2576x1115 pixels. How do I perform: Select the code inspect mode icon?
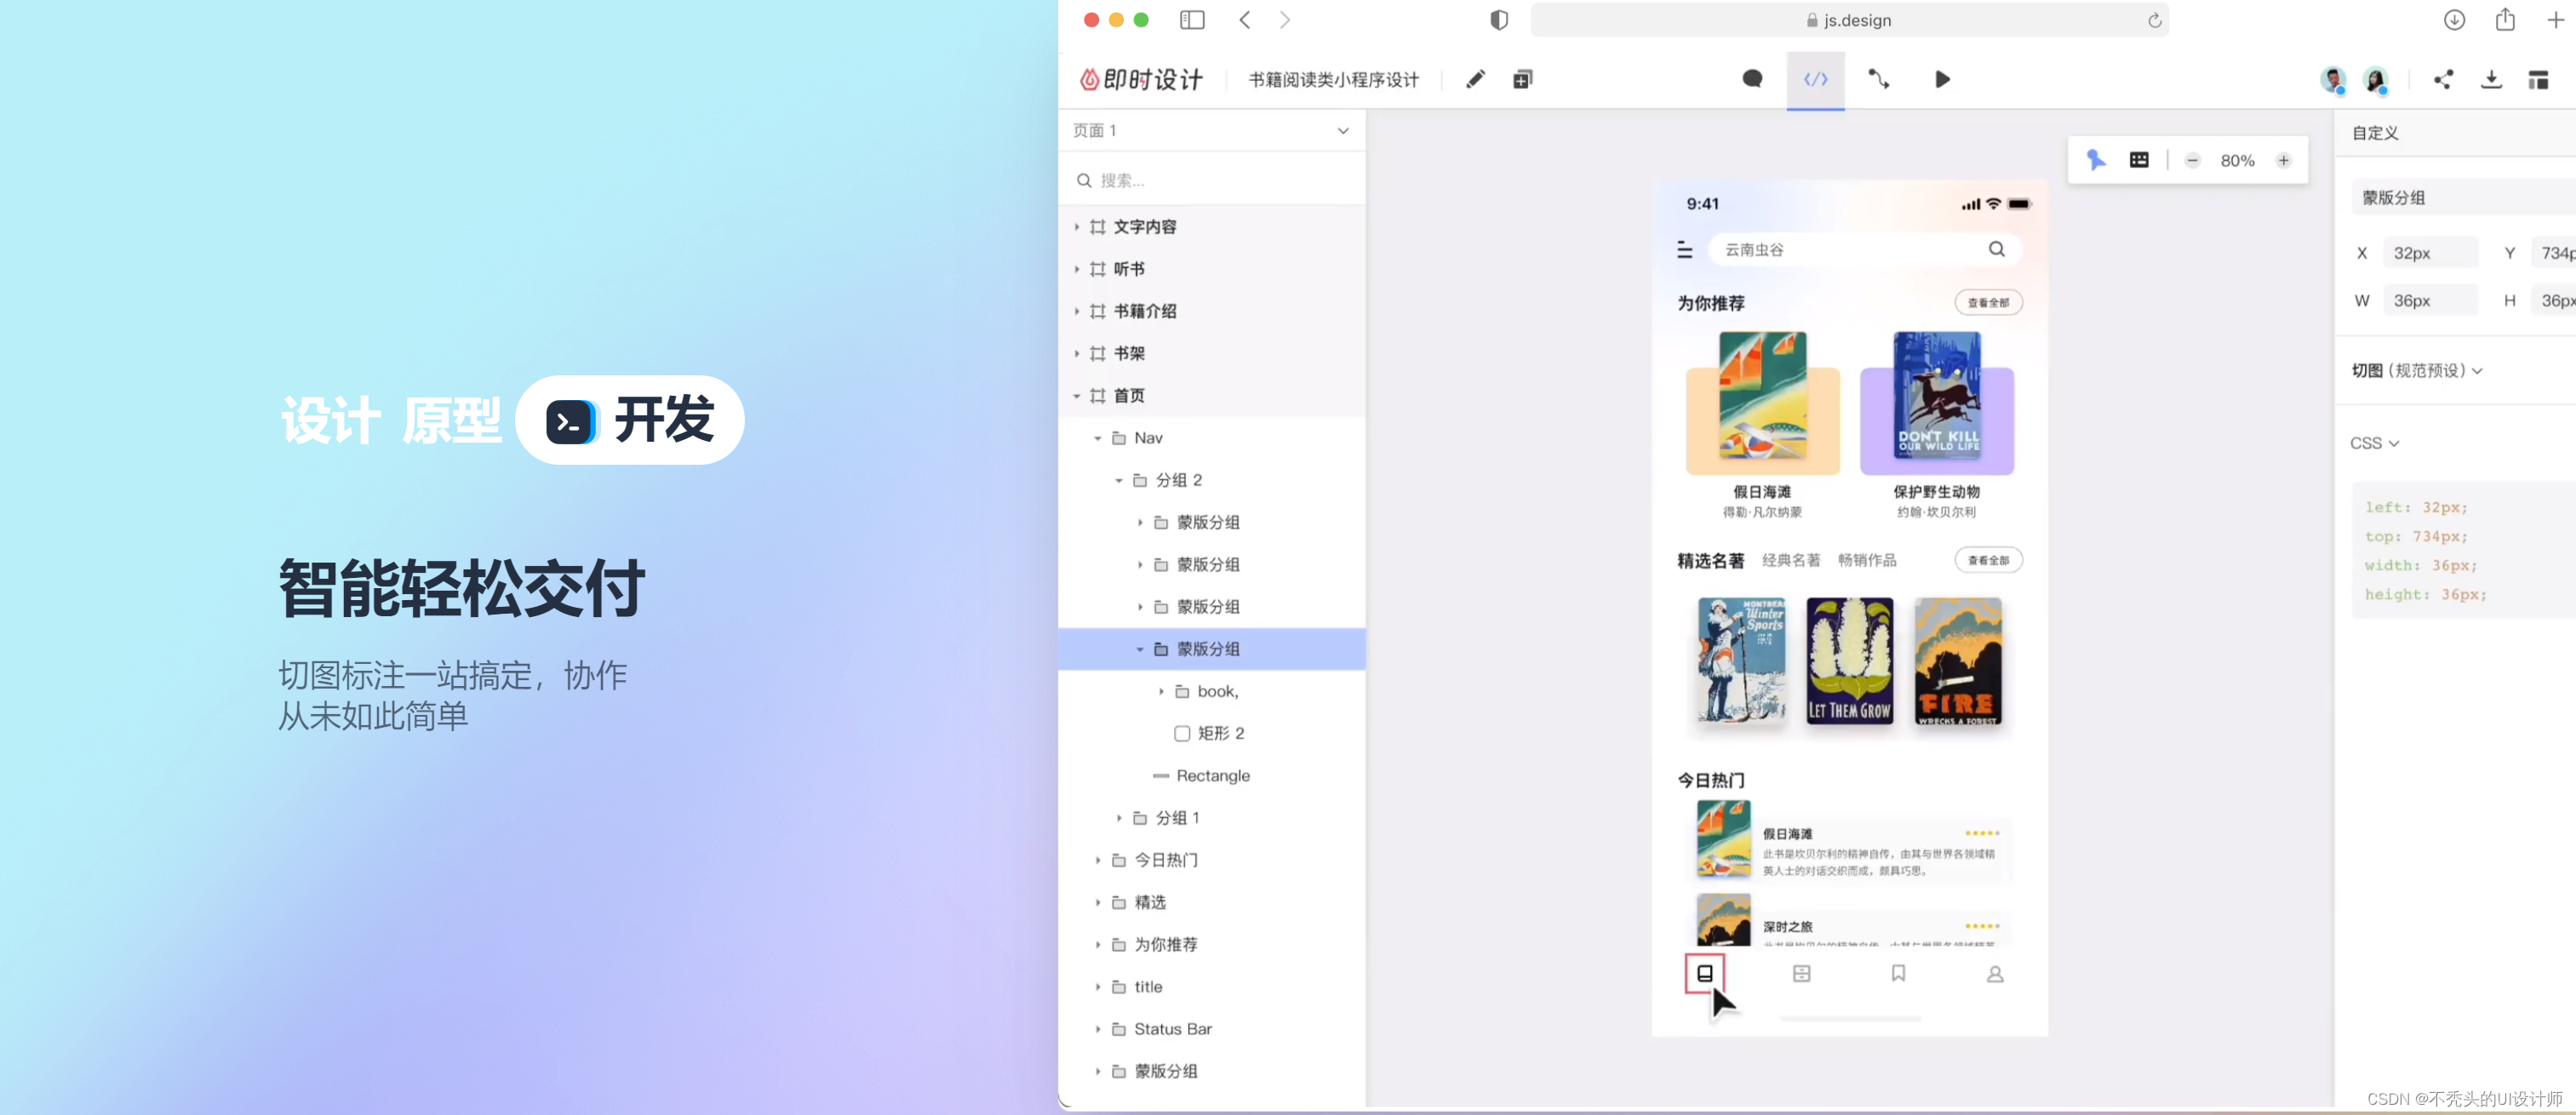[x=1815, y=79]
